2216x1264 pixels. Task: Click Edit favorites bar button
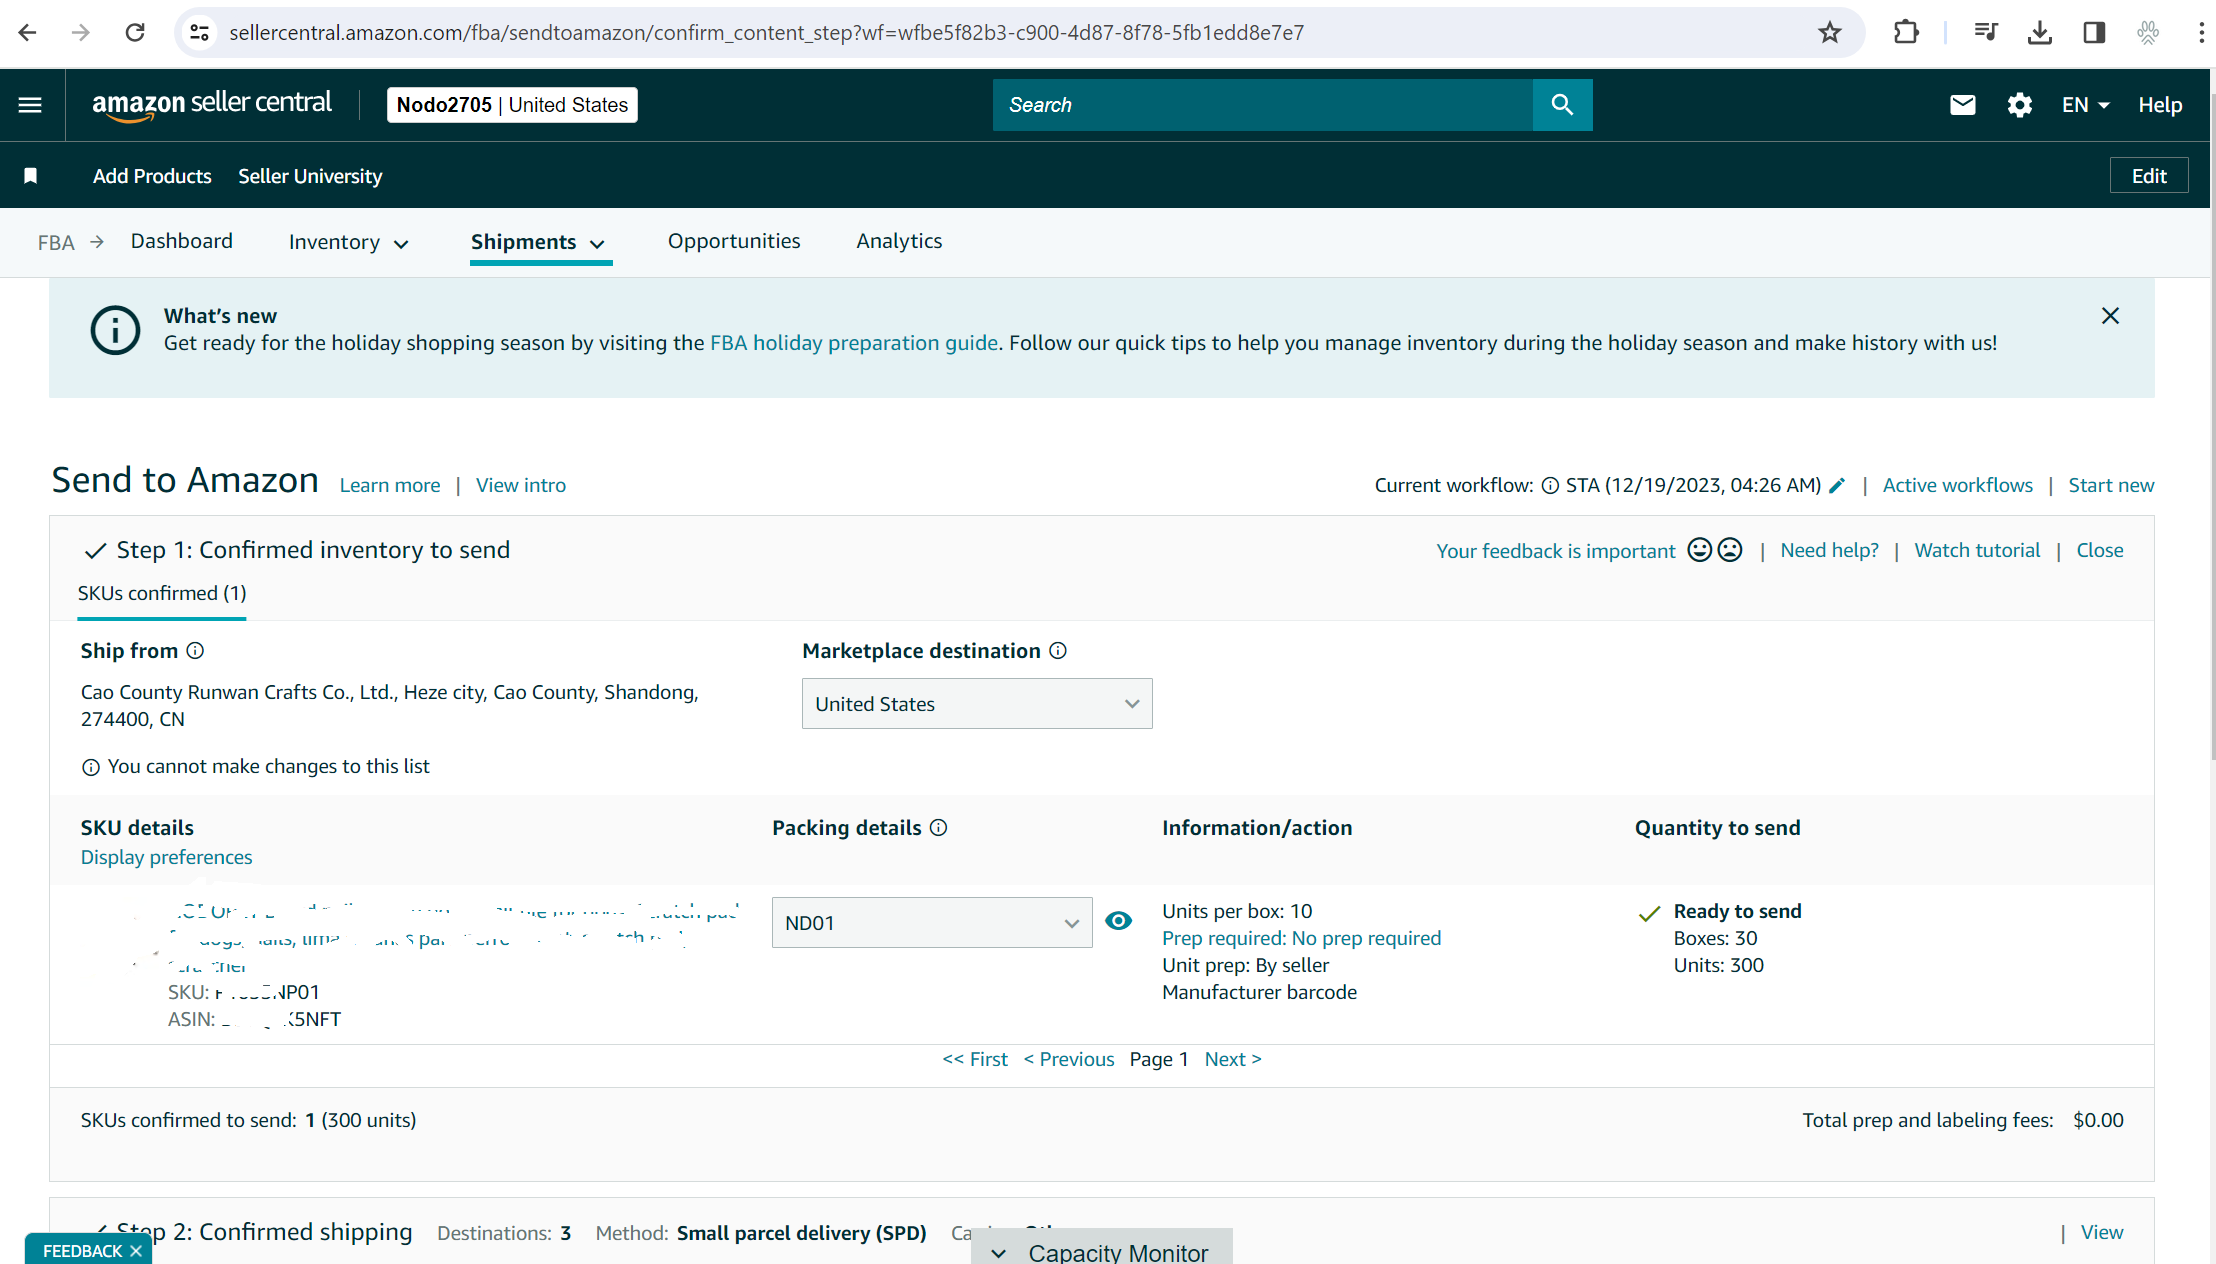pos(2149,176)
